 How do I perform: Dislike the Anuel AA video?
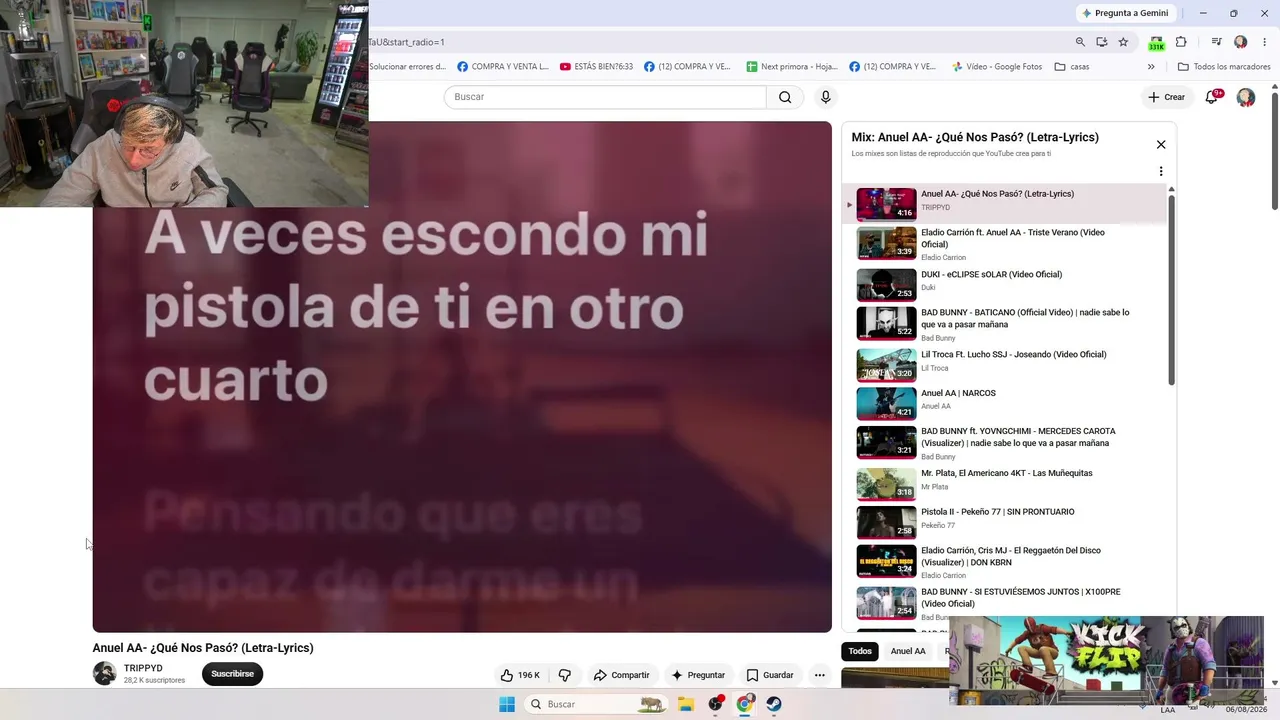564,675
